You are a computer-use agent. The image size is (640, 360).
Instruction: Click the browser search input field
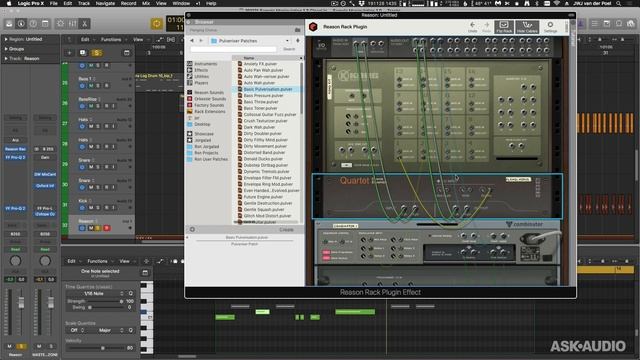[x=233, y=49]
